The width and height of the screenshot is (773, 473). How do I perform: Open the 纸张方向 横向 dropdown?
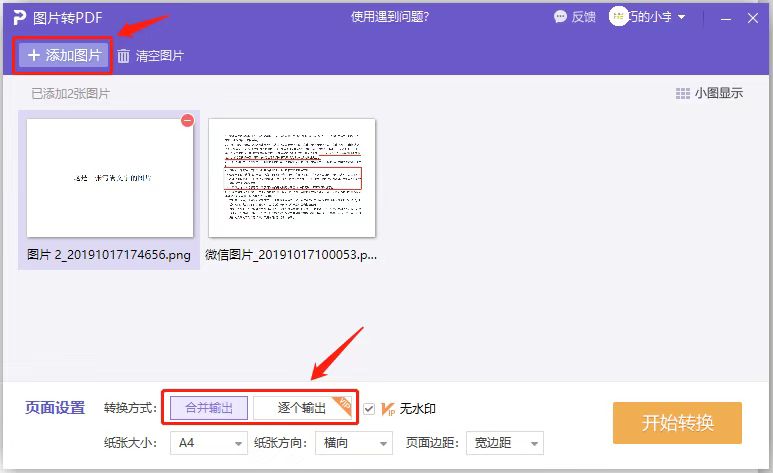[x=354, y=443]
